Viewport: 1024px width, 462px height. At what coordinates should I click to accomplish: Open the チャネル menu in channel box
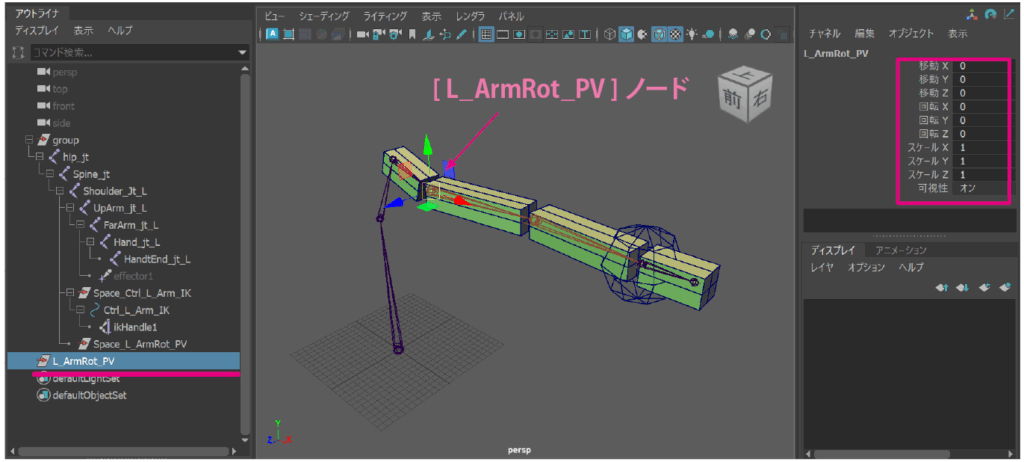825,33
